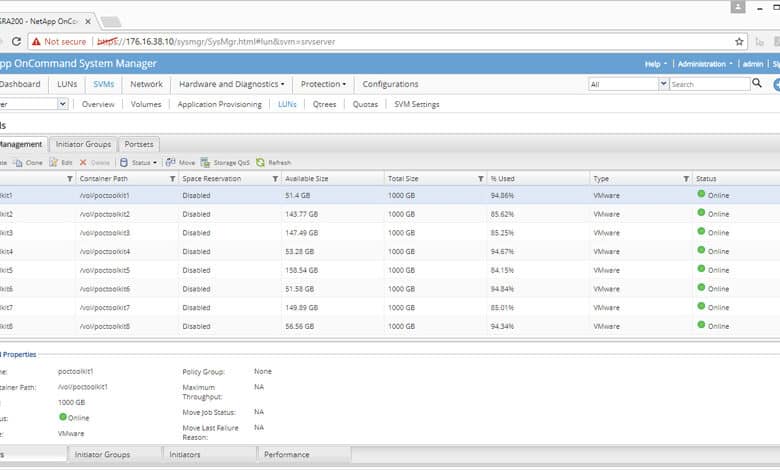
Task: Click the red Delete X icon
Action: tap(83, 163)
